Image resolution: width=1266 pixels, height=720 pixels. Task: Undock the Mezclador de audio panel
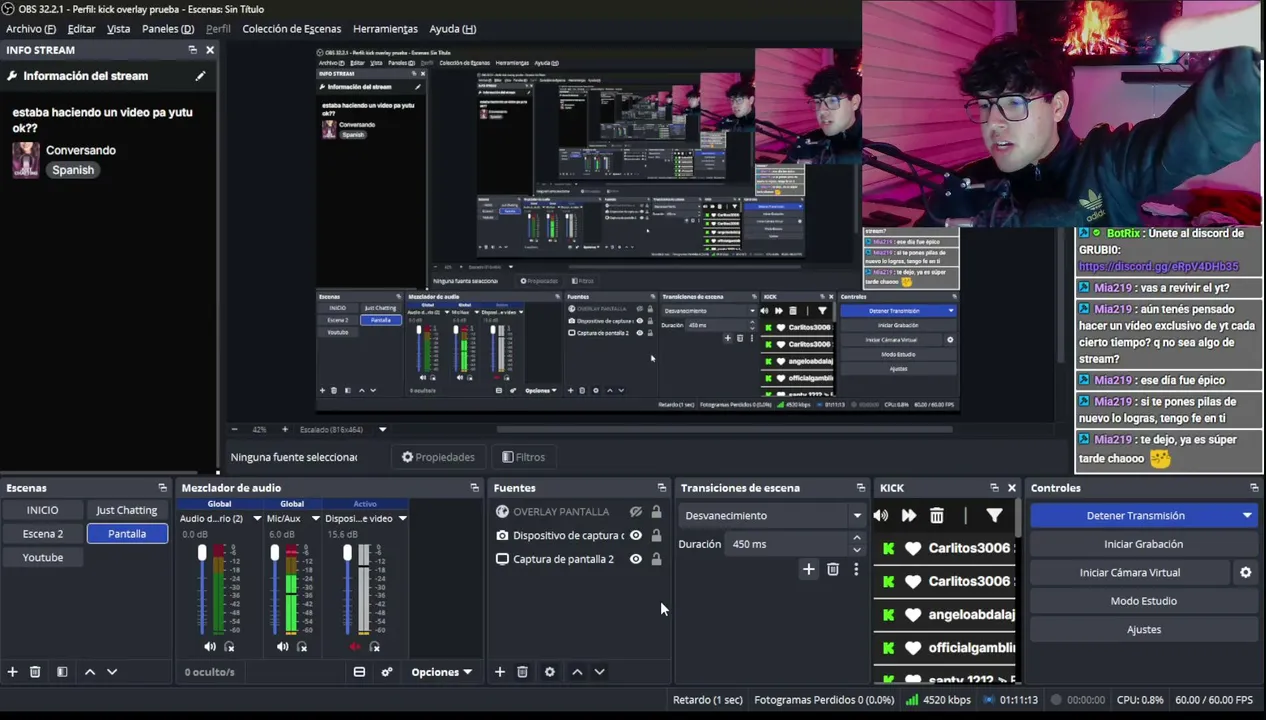point(474,488)
